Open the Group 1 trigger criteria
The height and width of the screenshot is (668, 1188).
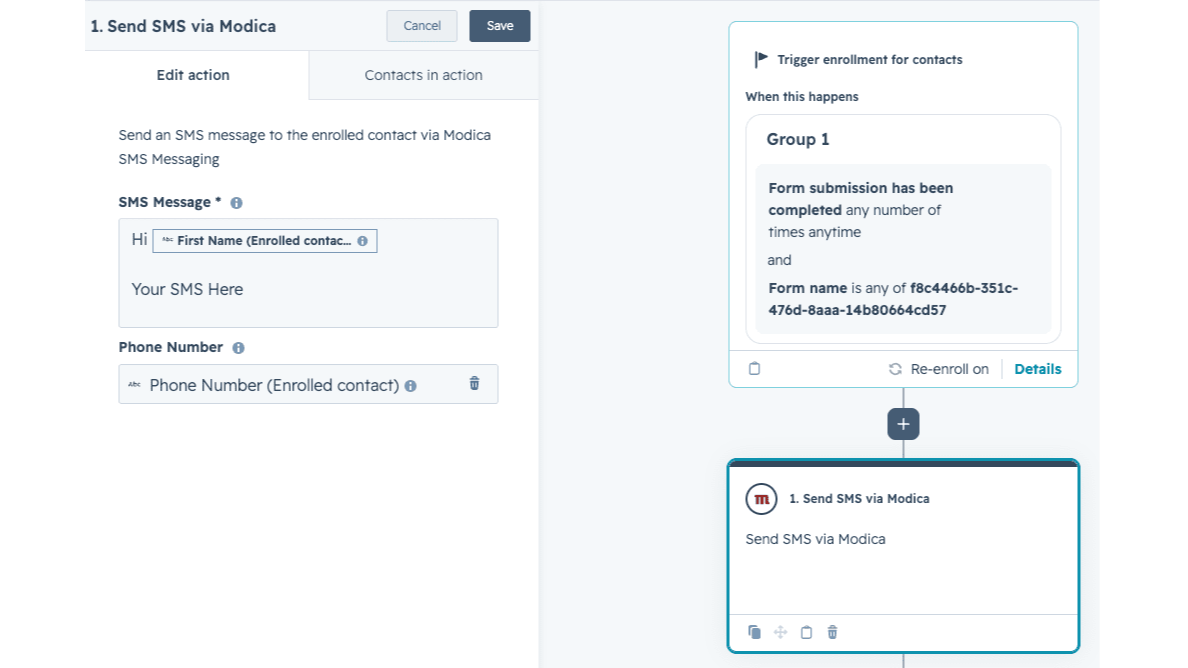903,229
